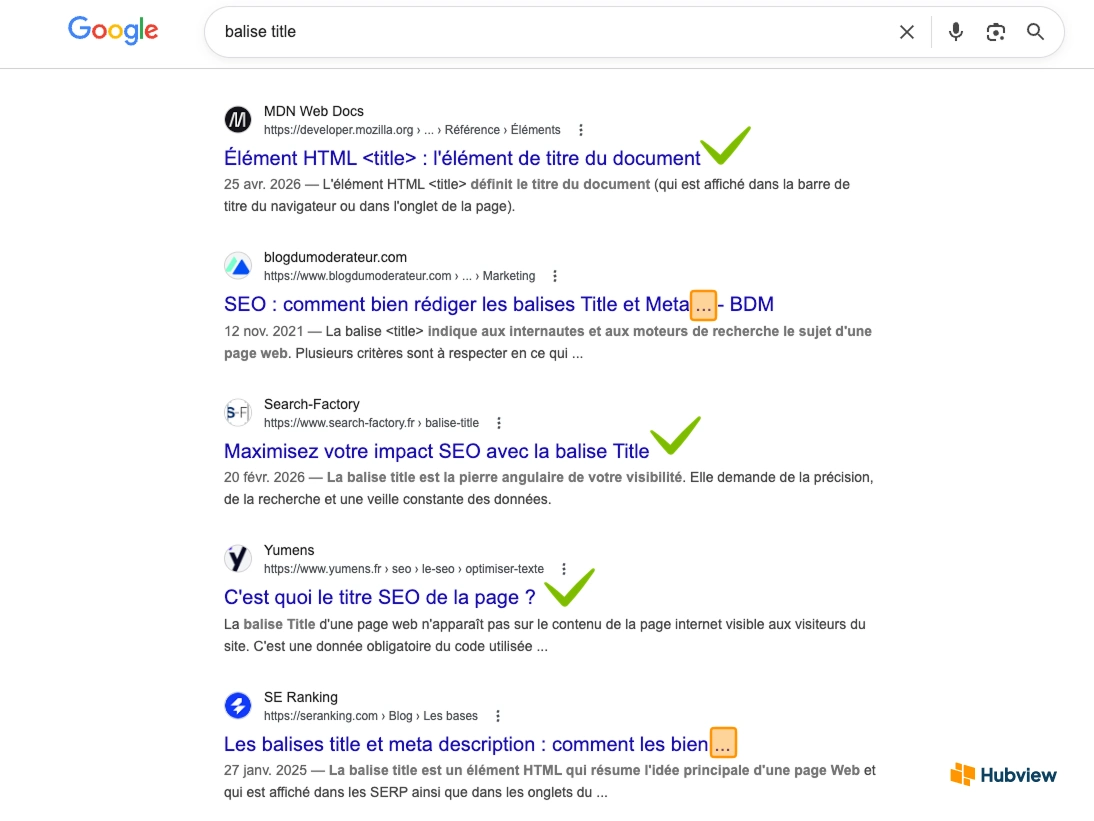Start voice search with the microphone icon
Viewport: 1094px width, 821px height.
tap(956, 32)
